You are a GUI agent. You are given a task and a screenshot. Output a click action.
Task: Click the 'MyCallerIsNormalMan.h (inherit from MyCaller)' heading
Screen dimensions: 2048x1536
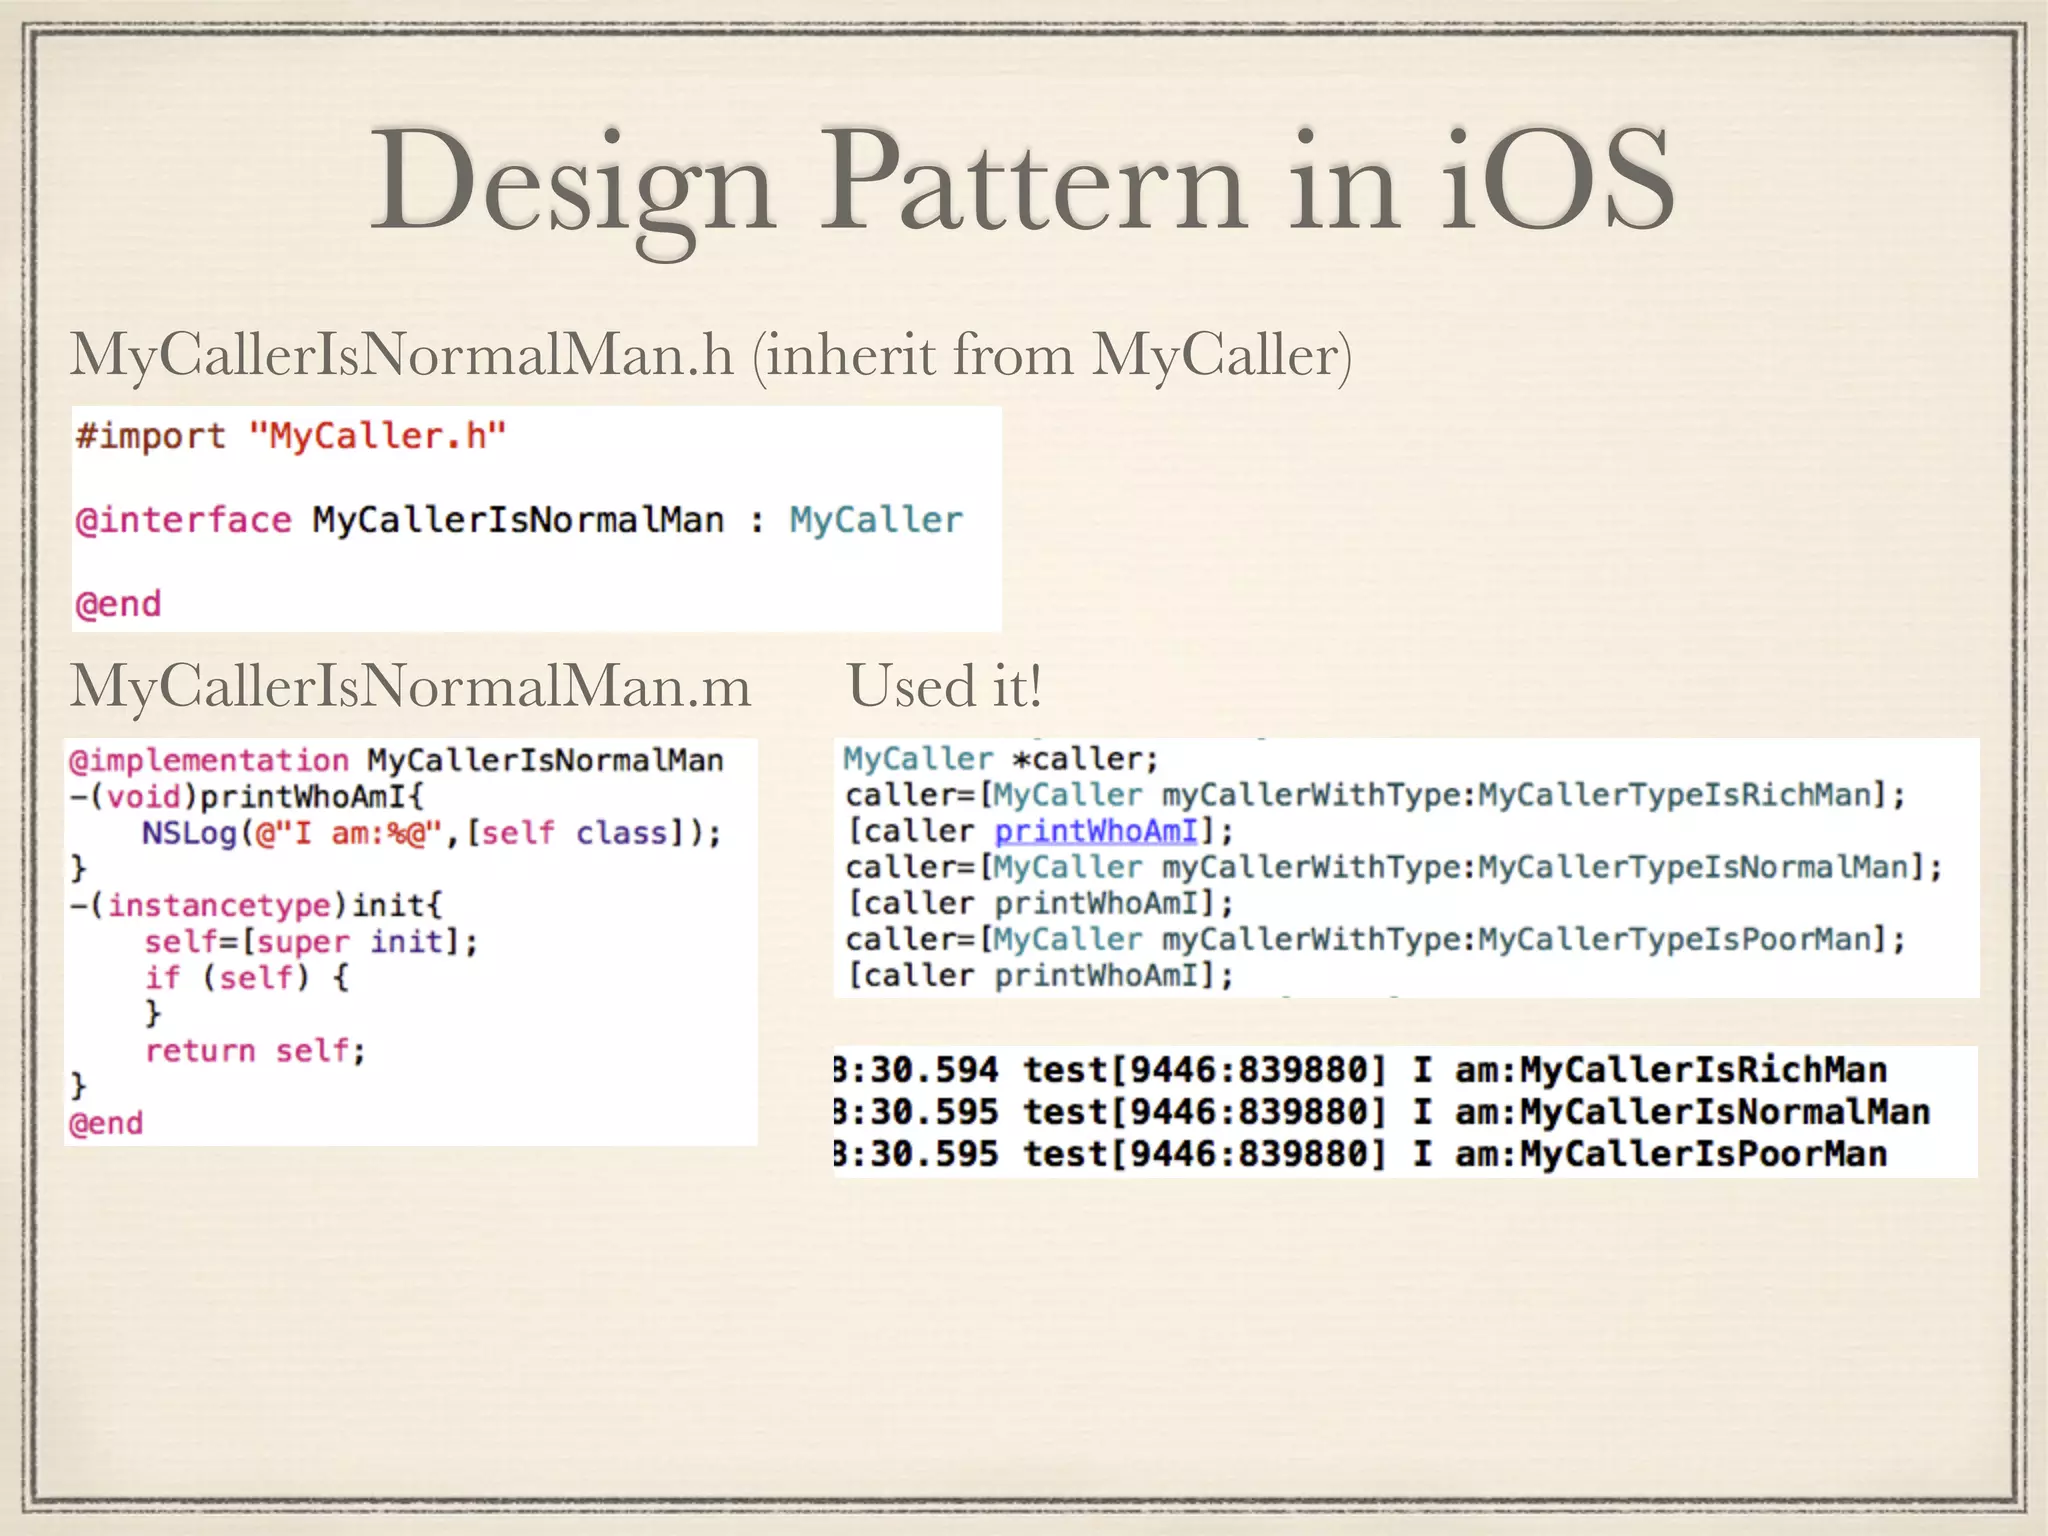pyautogui.click(x=711, y=355)
